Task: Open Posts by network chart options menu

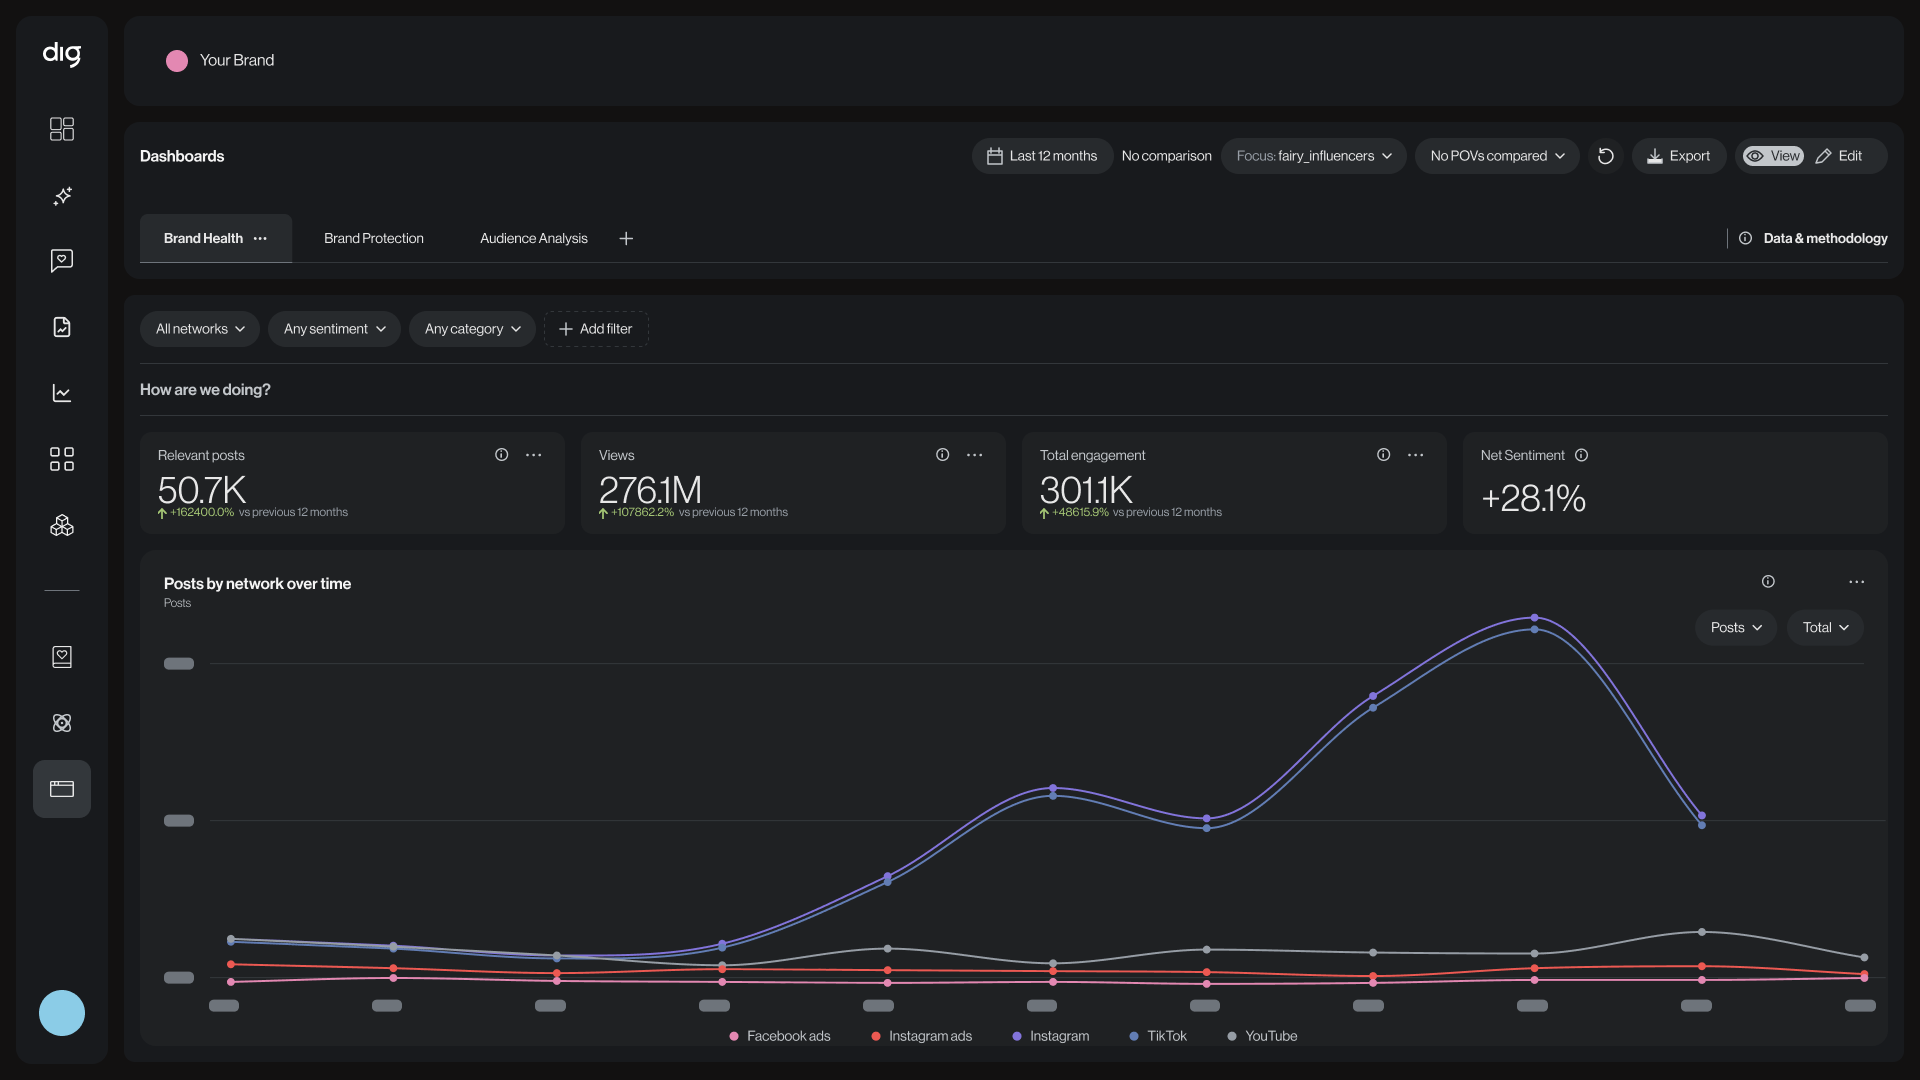Action: pos(1857,582)
